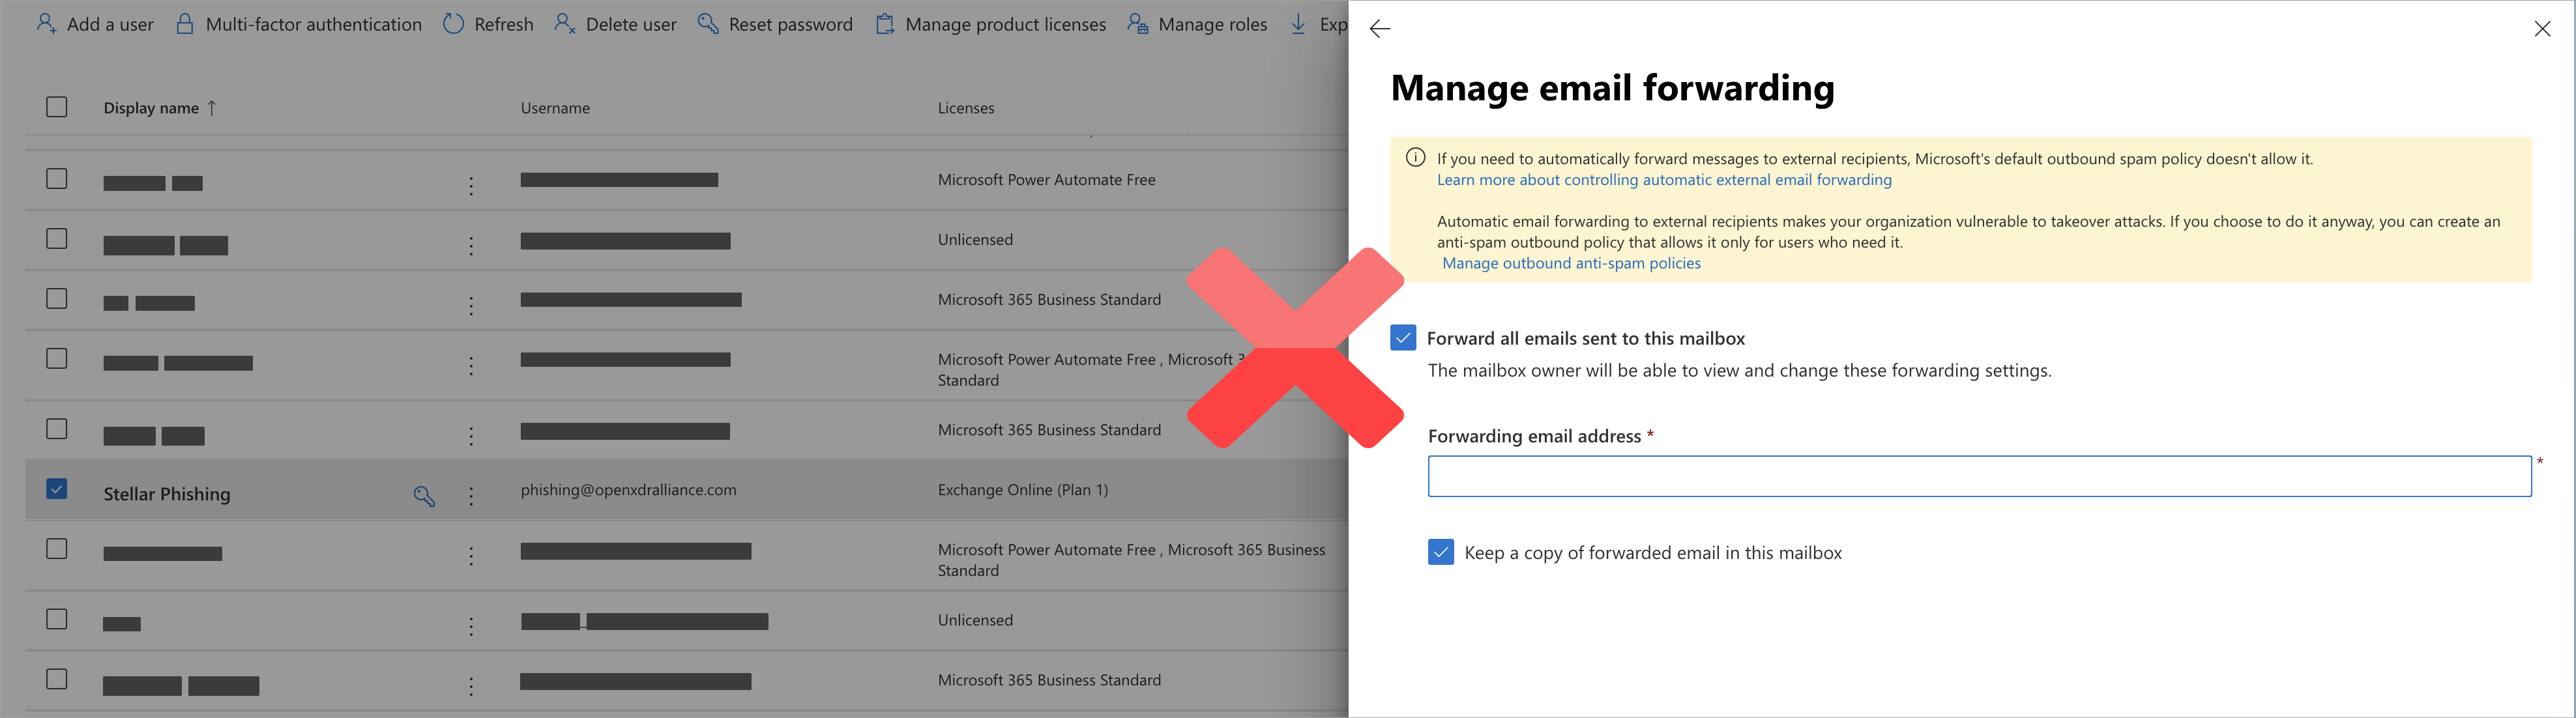This screenshot has height=718, width=2576.
Task: Open the Manage outbound anti-spam policies link
Action: click(x=1571, y=263)
